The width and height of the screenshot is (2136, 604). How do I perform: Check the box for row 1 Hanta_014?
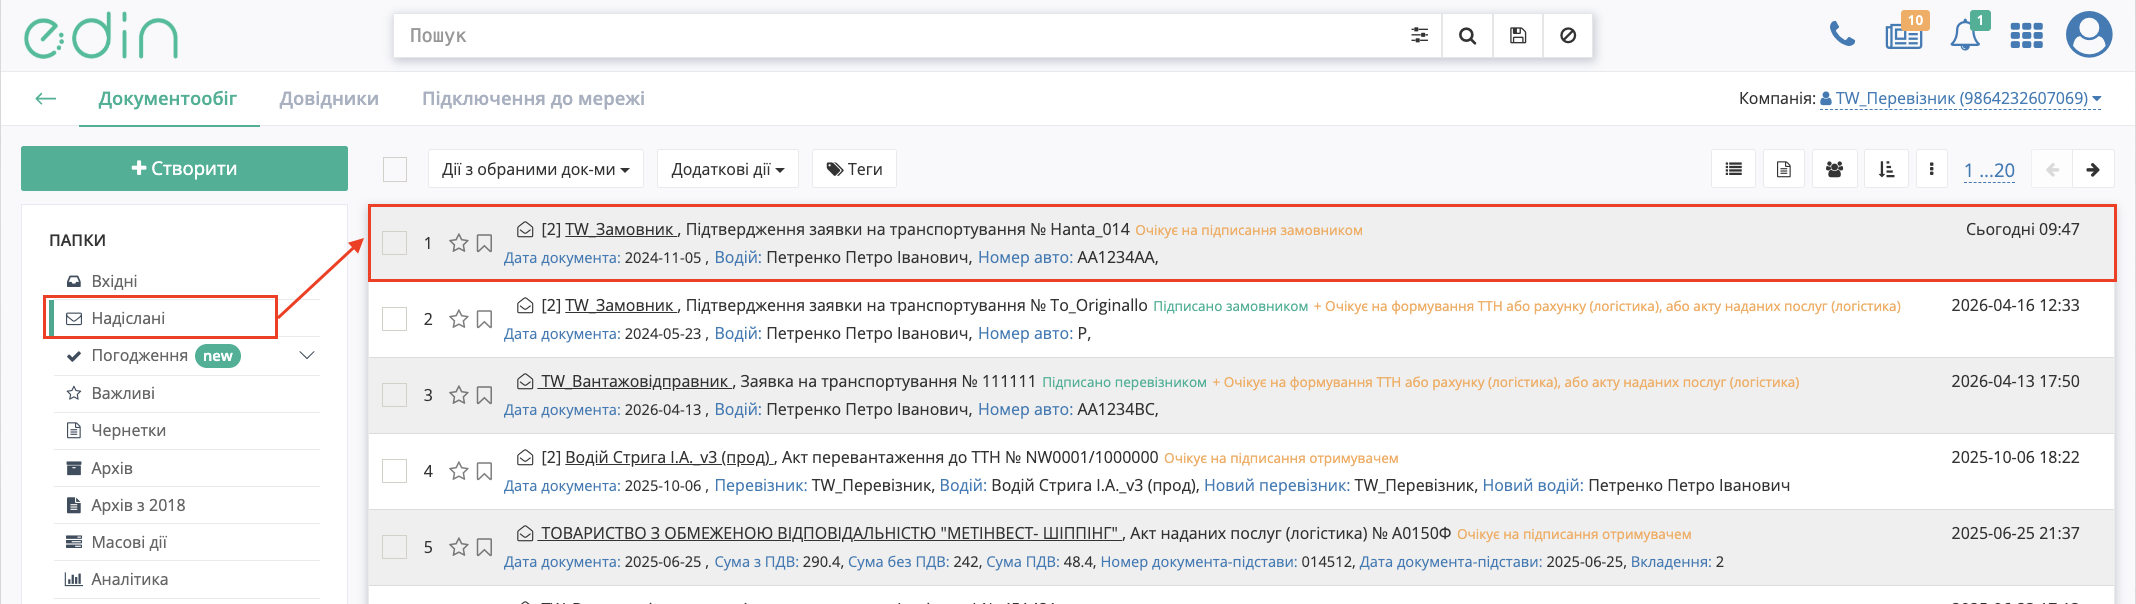[x=395, y=243]
